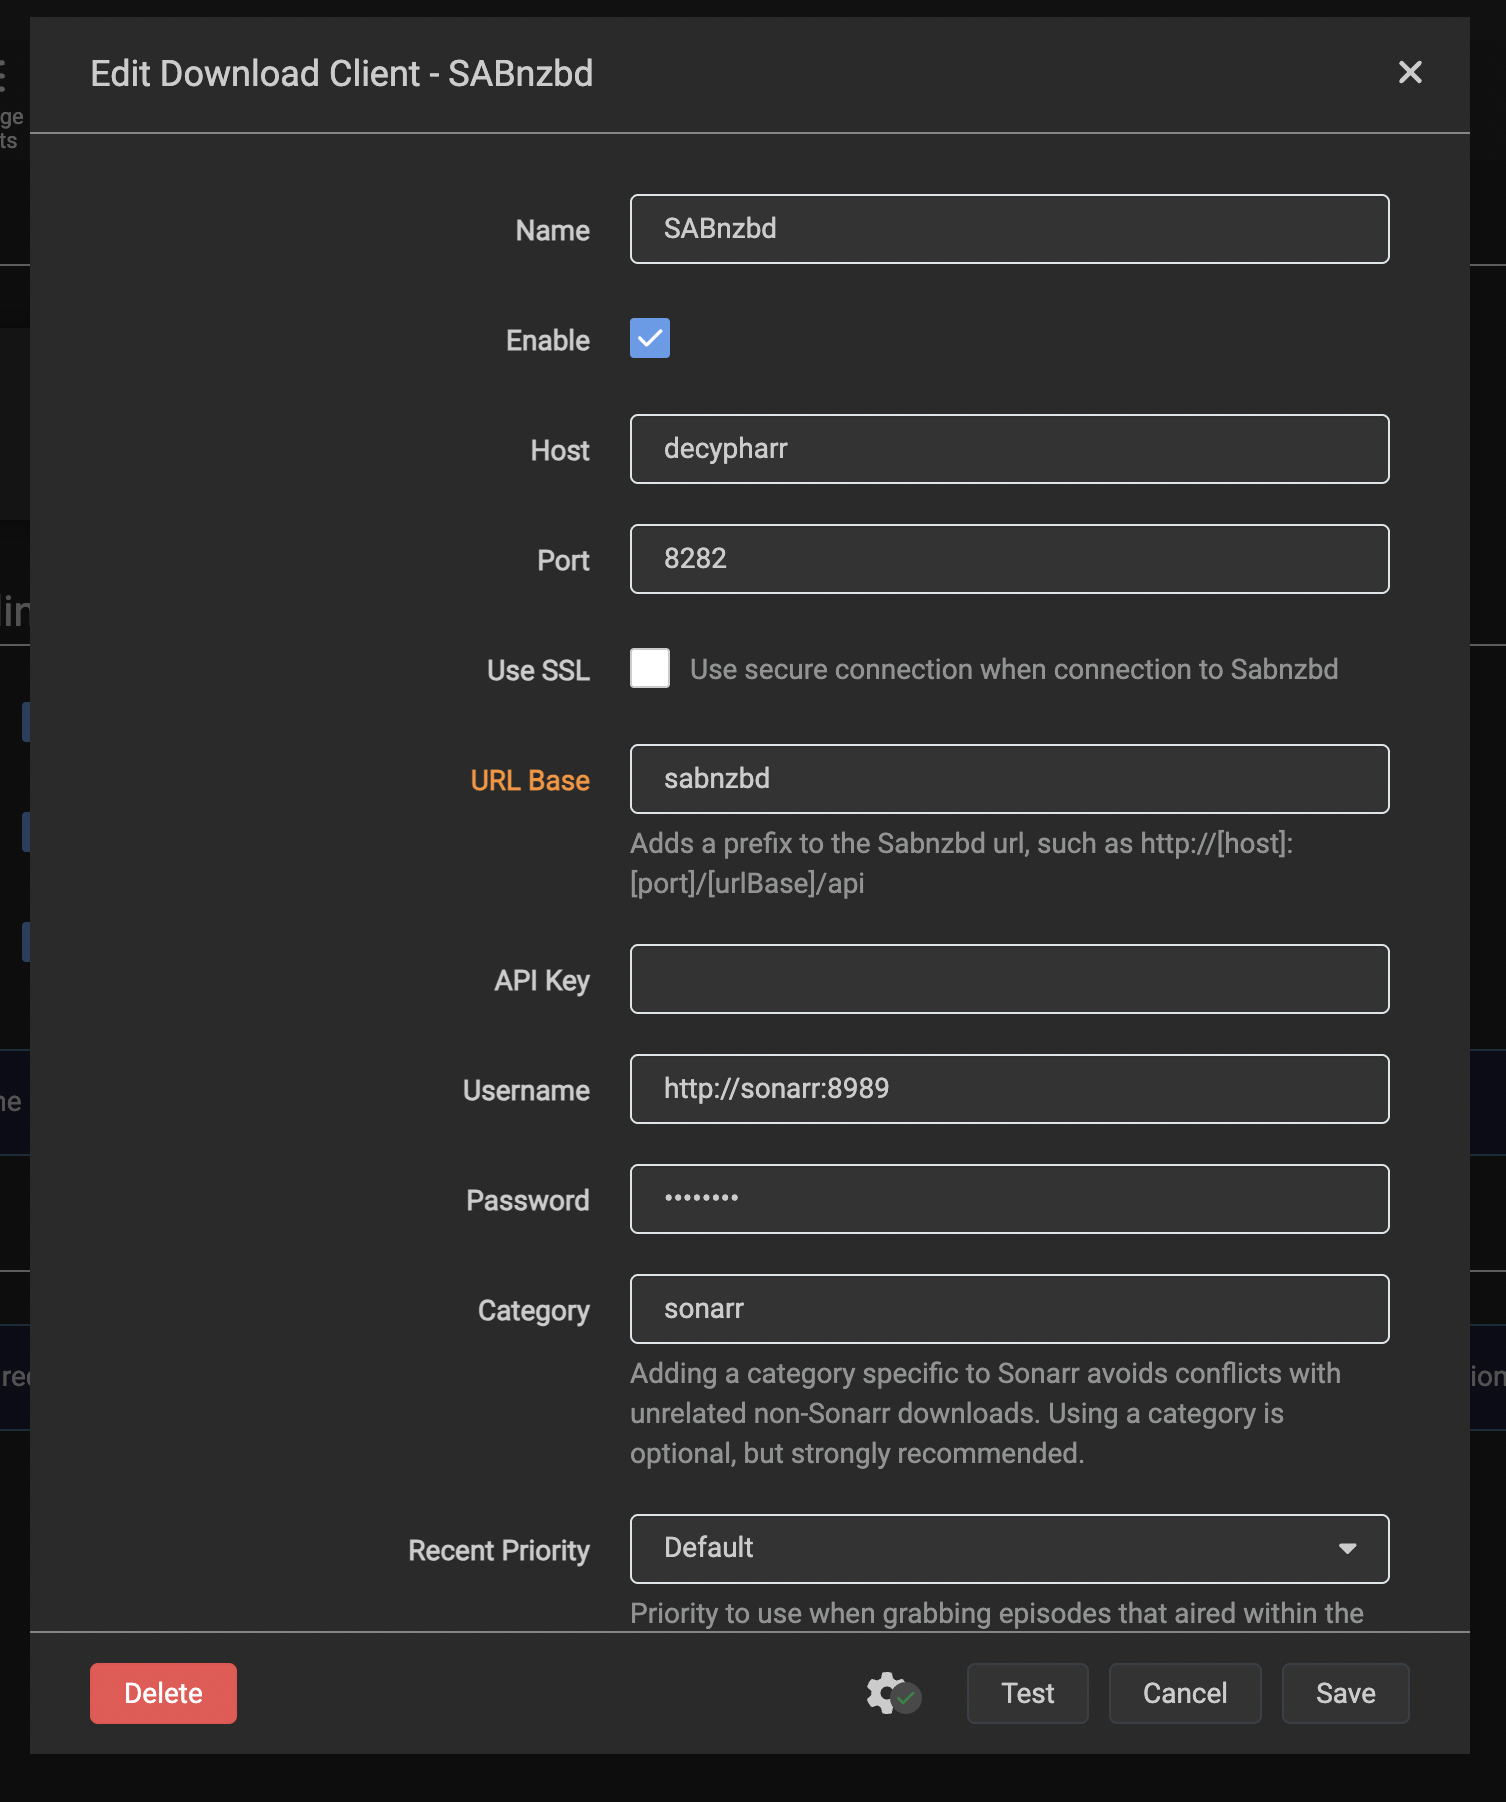1506x1802 pixels.
Task: Toggle the Use SSL checkbox
Action: click(650, 668)
